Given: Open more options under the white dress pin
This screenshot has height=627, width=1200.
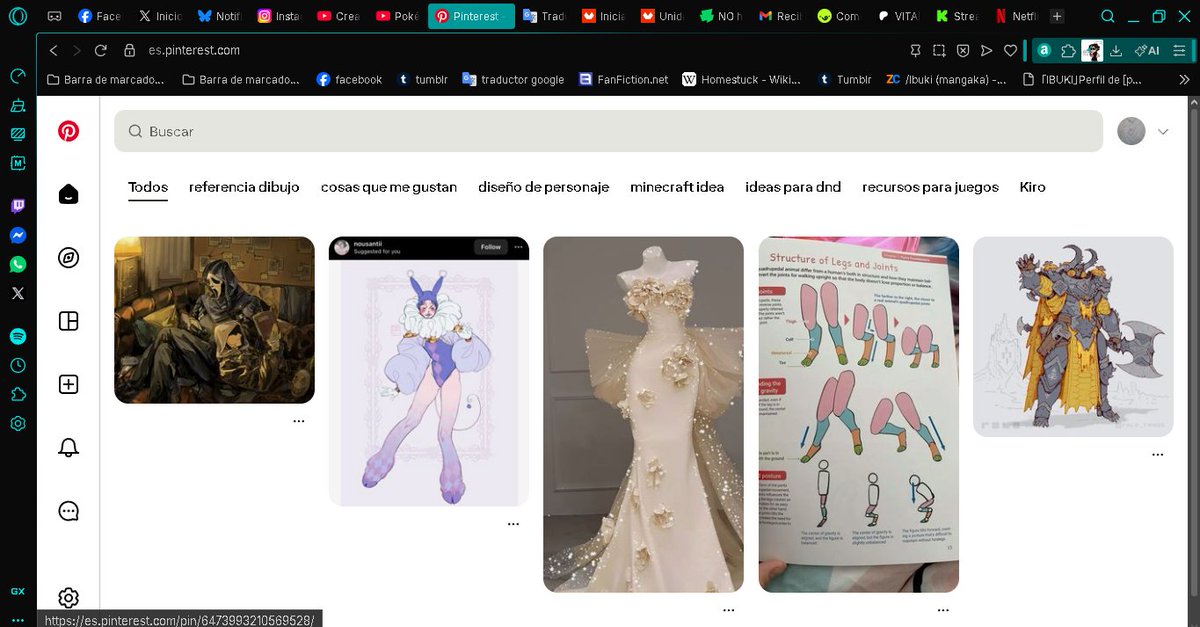Looking at the screenshot, I should (x=728, y=609).
